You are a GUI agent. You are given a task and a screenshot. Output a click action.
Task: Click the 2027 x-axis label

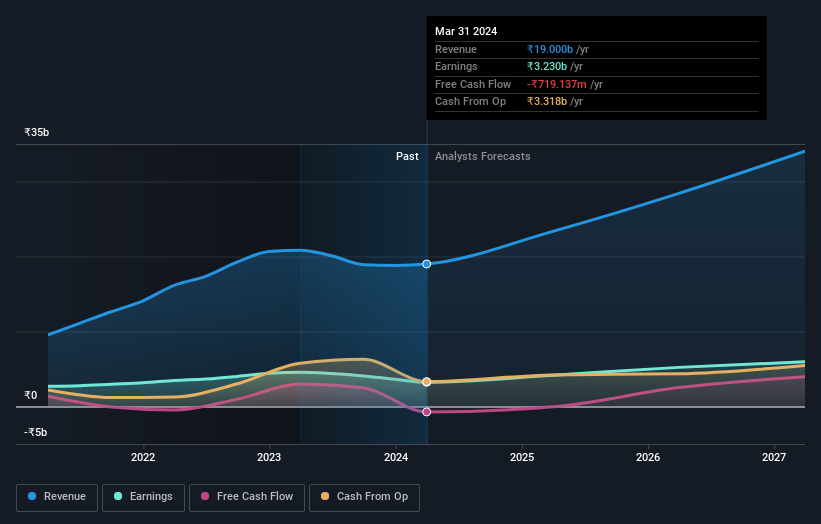(x=774, y=457)
